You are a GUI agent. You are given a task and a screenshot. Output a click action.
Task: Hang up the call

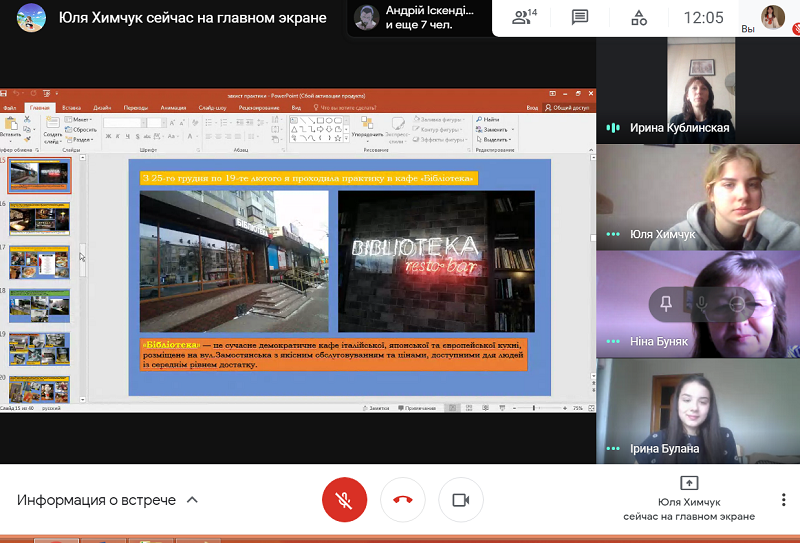click(403, 500)
